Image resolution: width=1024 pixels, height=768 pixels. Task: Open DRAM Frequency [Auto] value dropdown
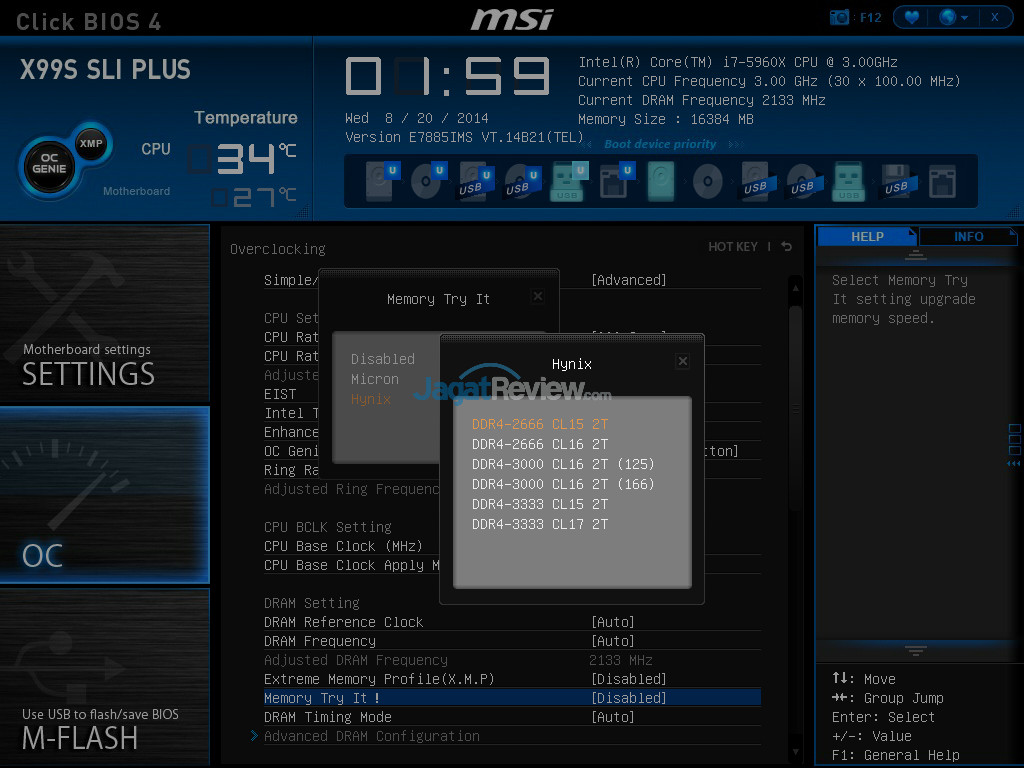[613, 641]
